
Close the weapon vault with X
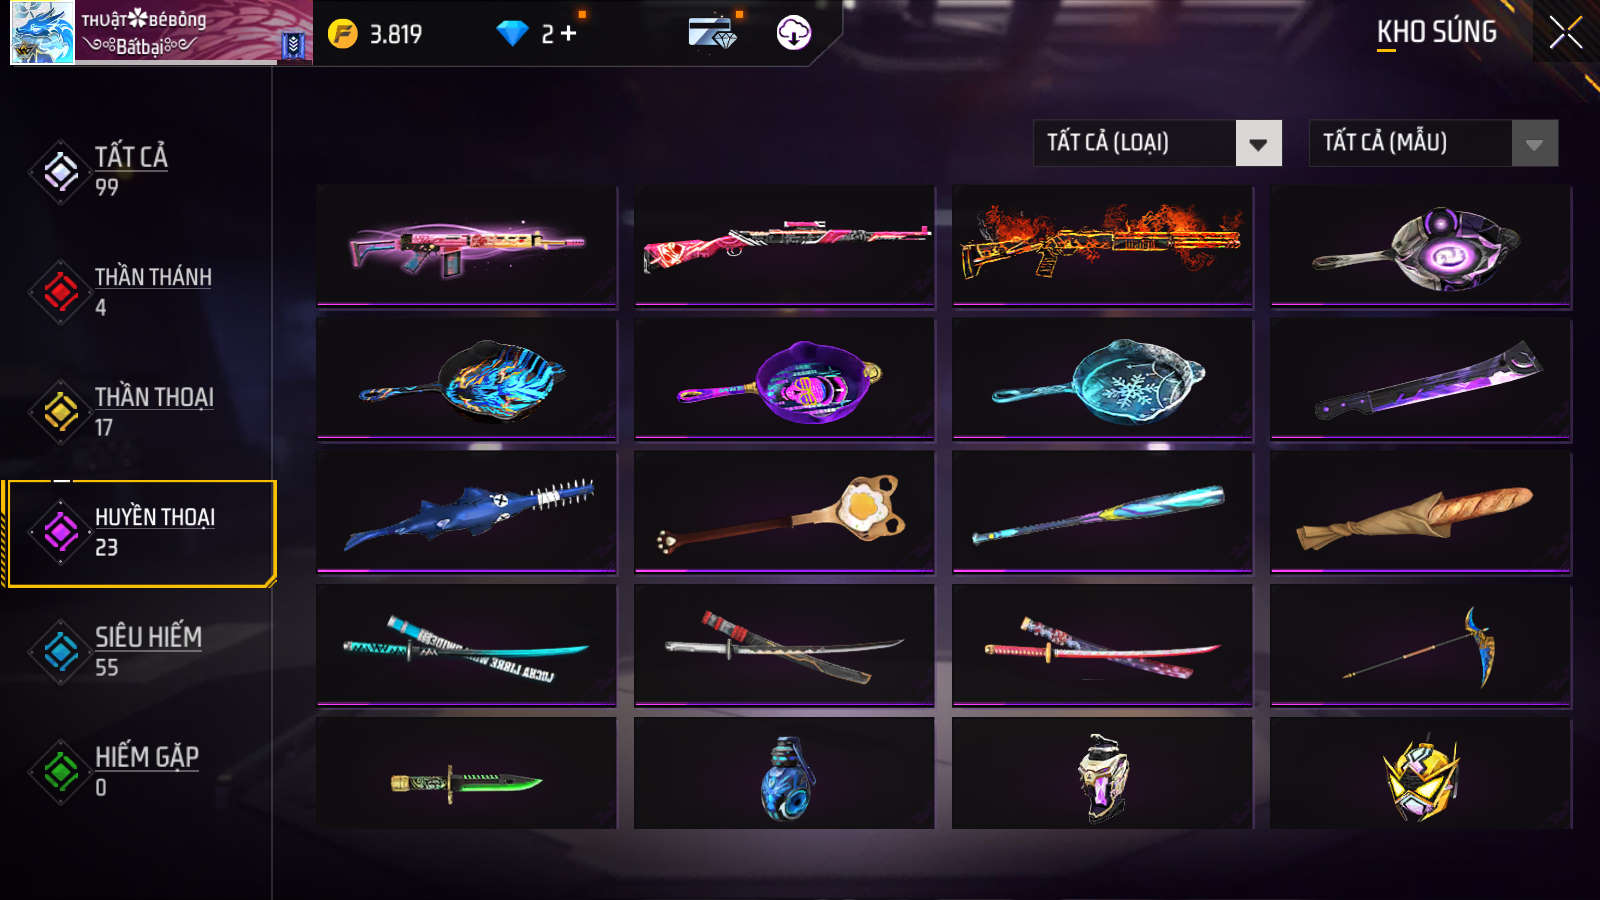pyautogui.click(x=1566, y=32)
